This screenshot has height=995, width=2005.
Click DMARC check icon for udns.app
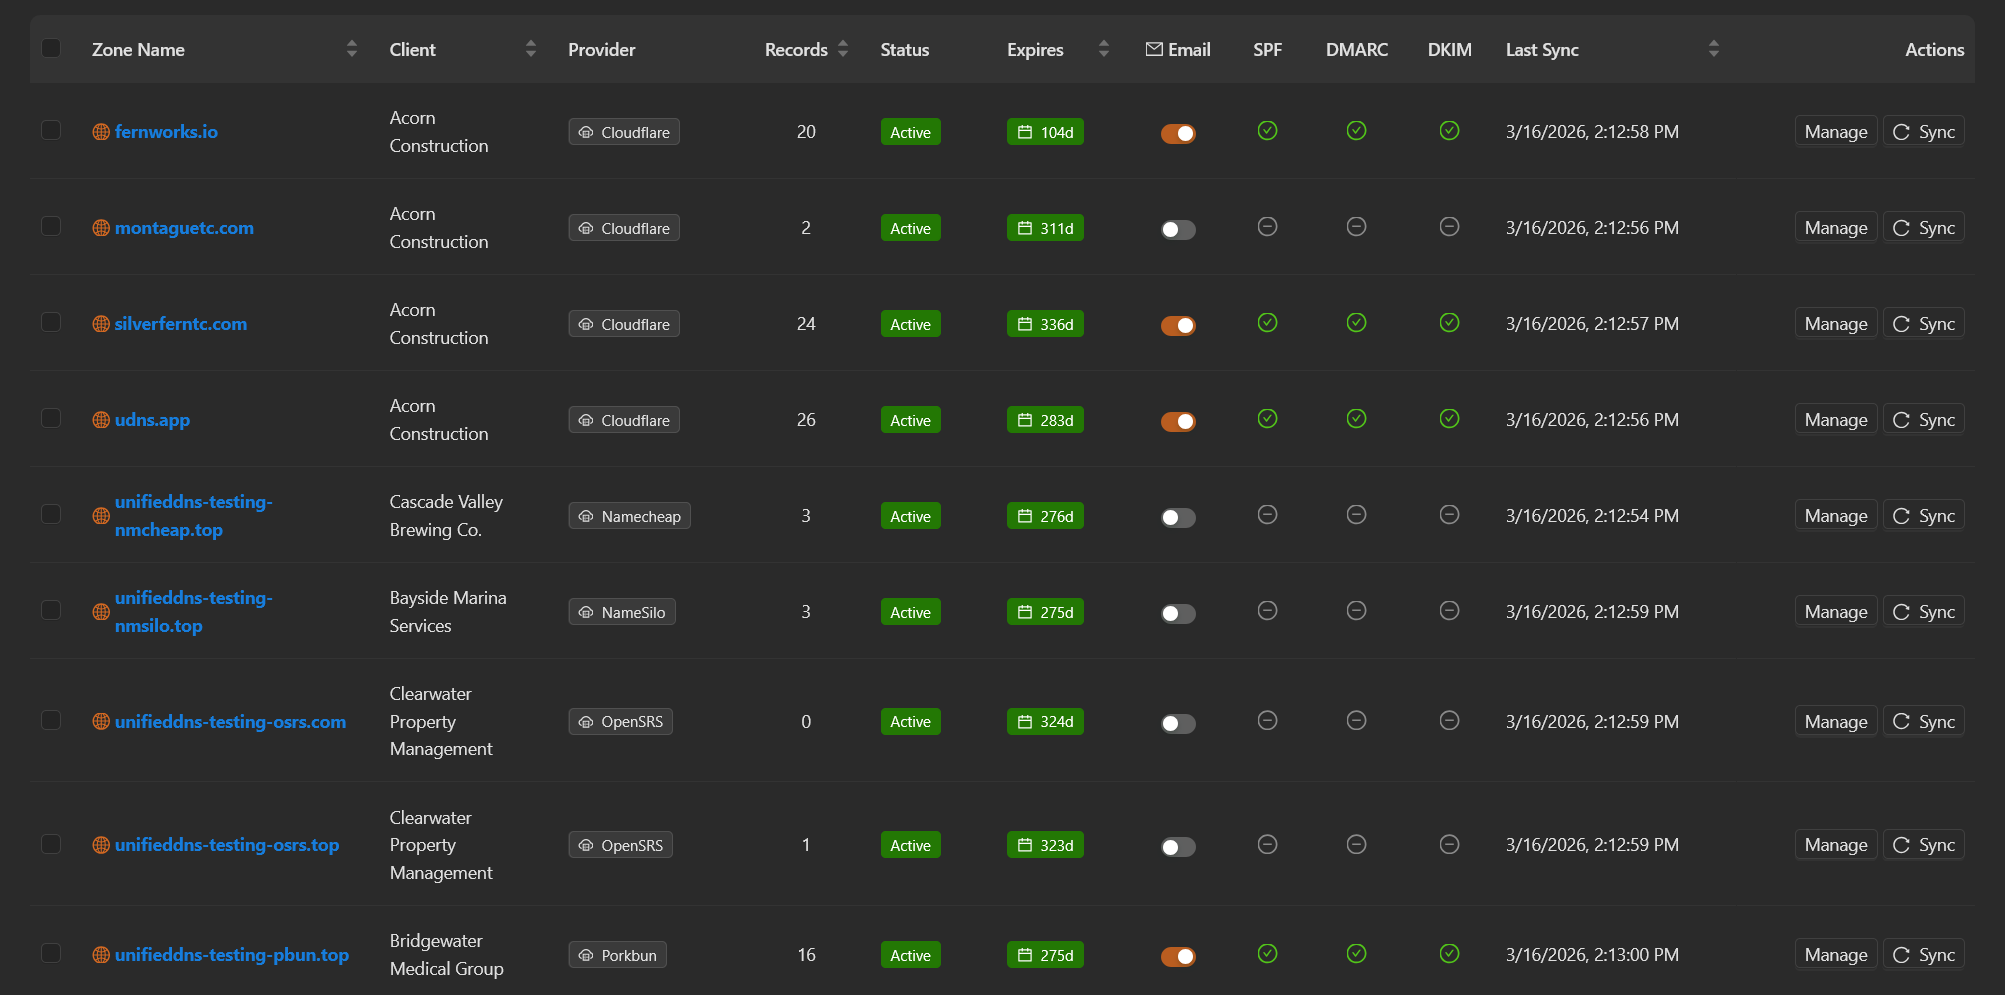(x=1356, y=419)
